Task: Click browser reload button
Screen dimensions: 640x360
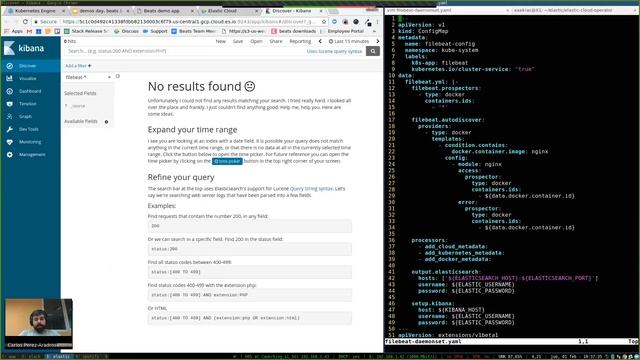Action: 25,21
